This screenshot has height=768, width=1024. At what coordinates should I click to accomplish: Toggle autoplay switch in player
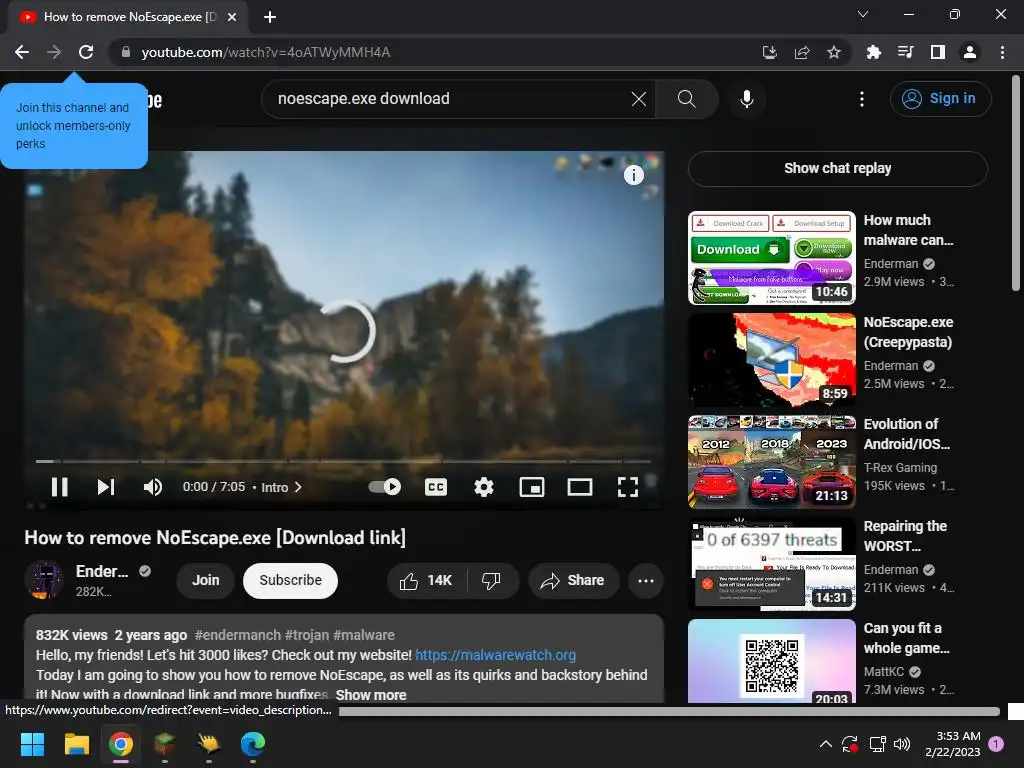coord(385,487)
